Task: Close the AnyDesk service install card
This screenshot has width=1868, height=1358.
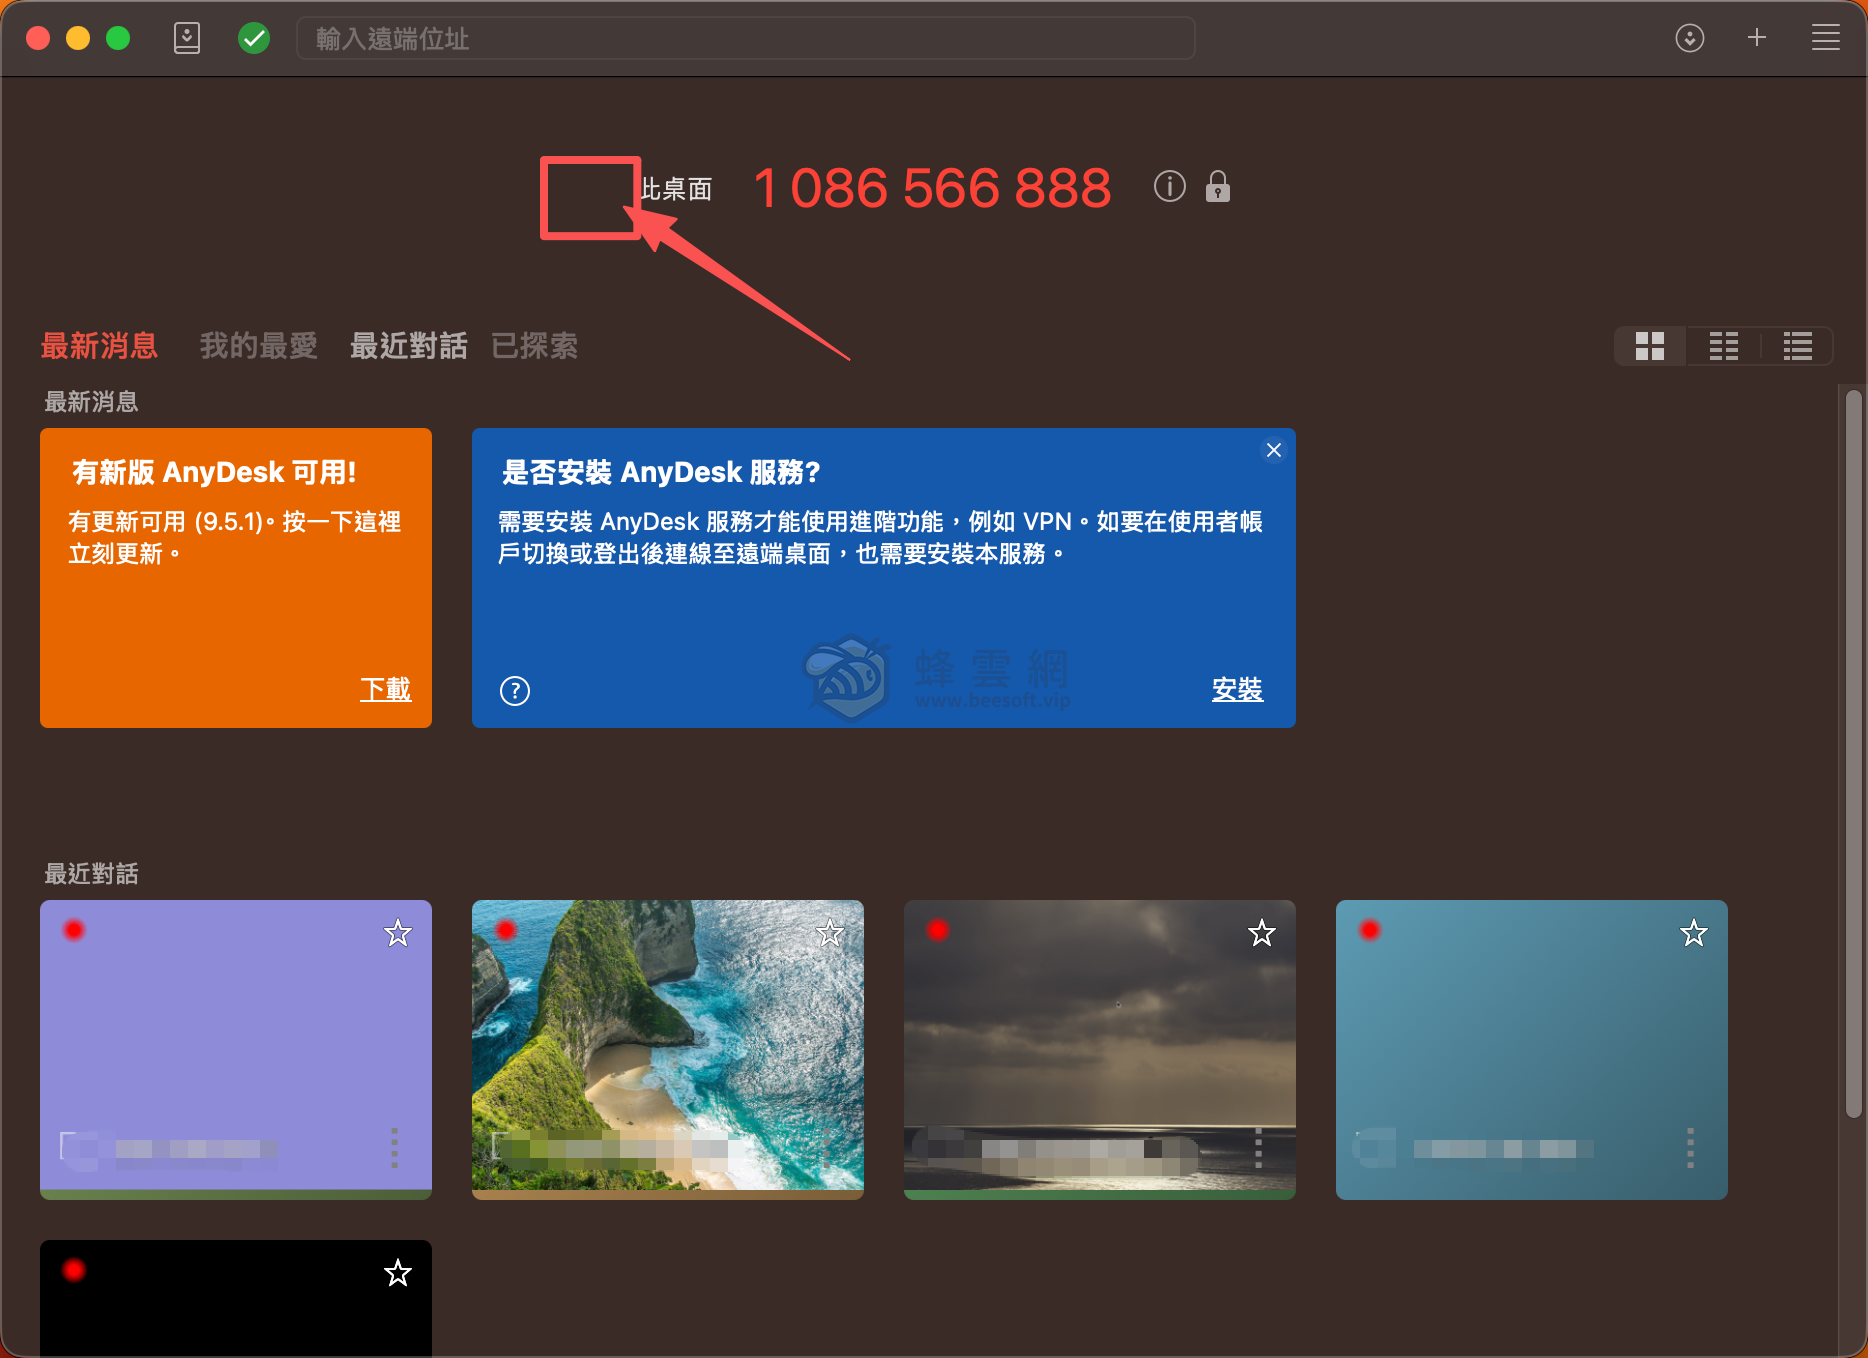Action: point(1274,450)
